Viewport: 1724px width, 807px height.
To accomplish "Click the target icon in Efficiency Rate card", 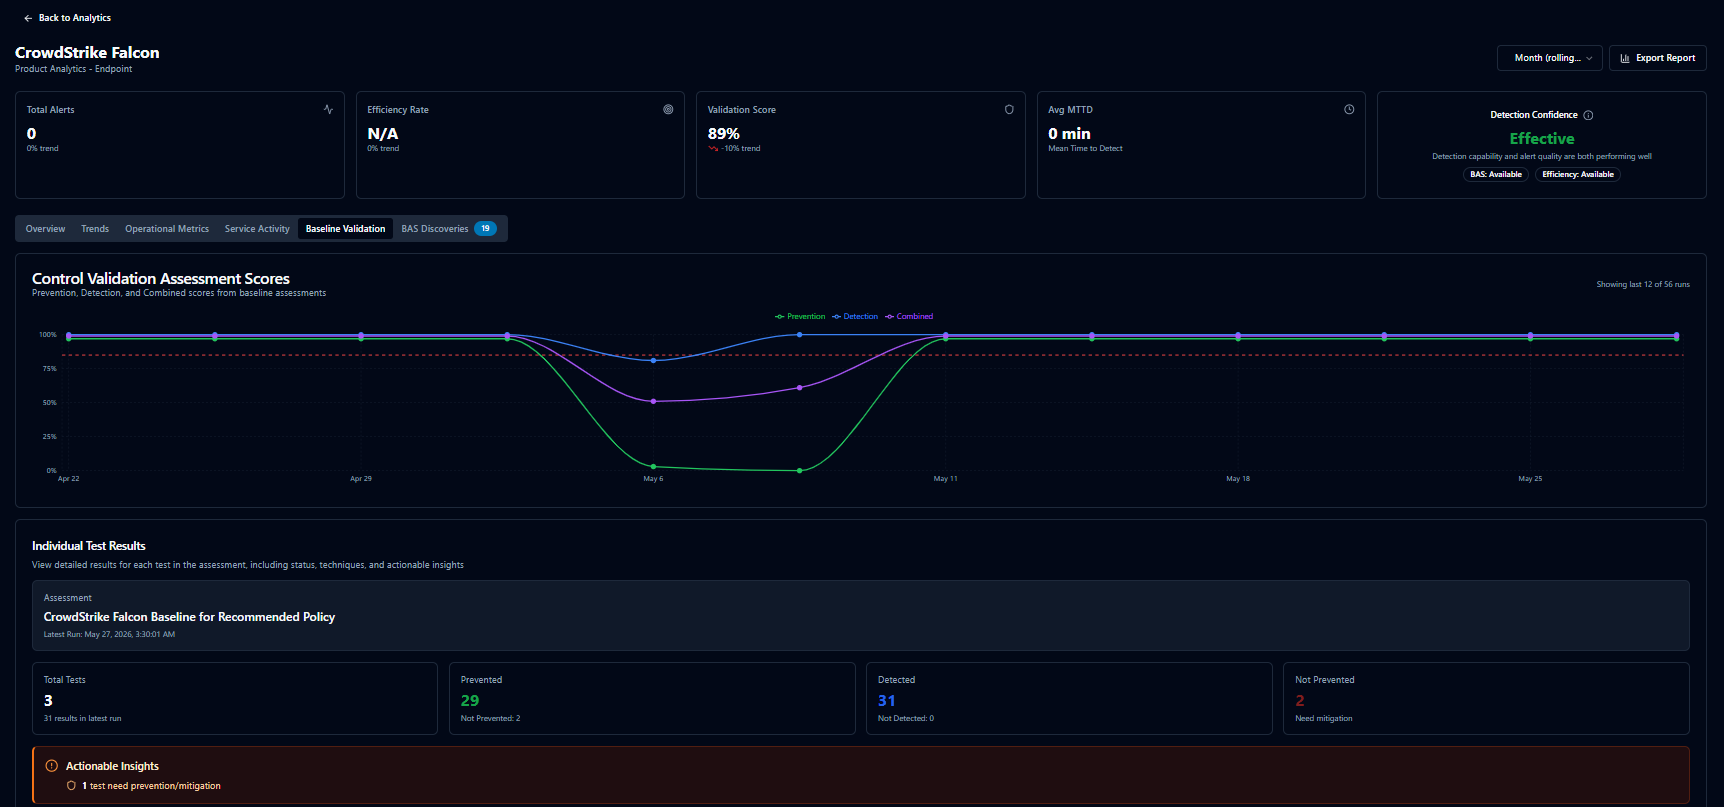I will (x=668, y=109).
